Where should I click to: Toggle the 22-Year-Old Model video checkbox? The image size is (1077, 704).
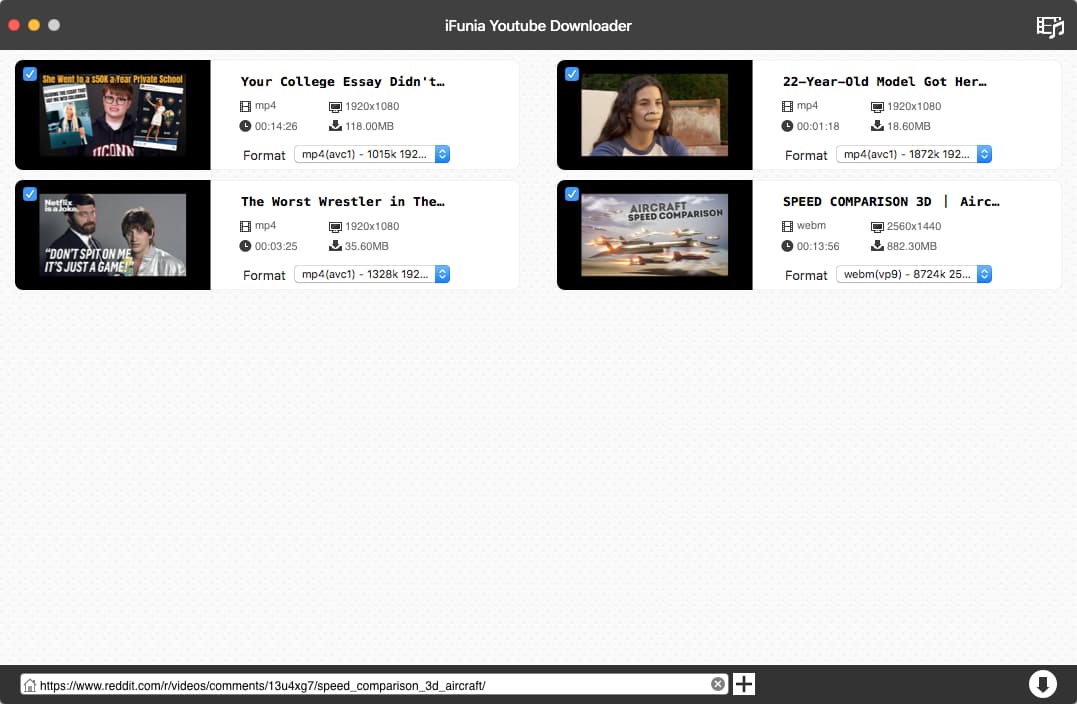(572, 74)
